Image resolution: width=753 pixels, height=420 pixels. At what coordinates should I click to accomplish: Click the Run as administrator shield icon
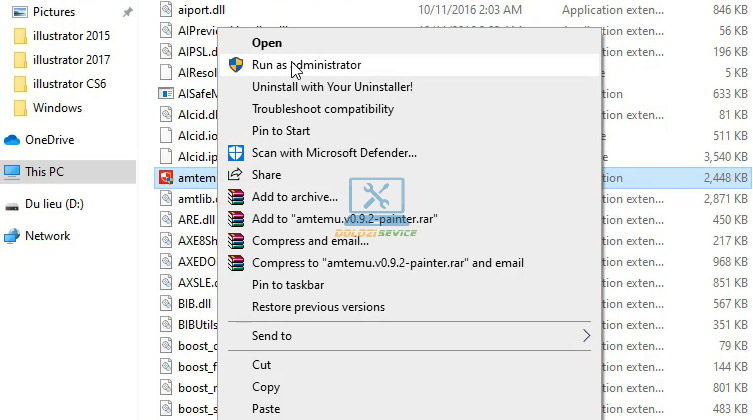[x=236, y=65]
